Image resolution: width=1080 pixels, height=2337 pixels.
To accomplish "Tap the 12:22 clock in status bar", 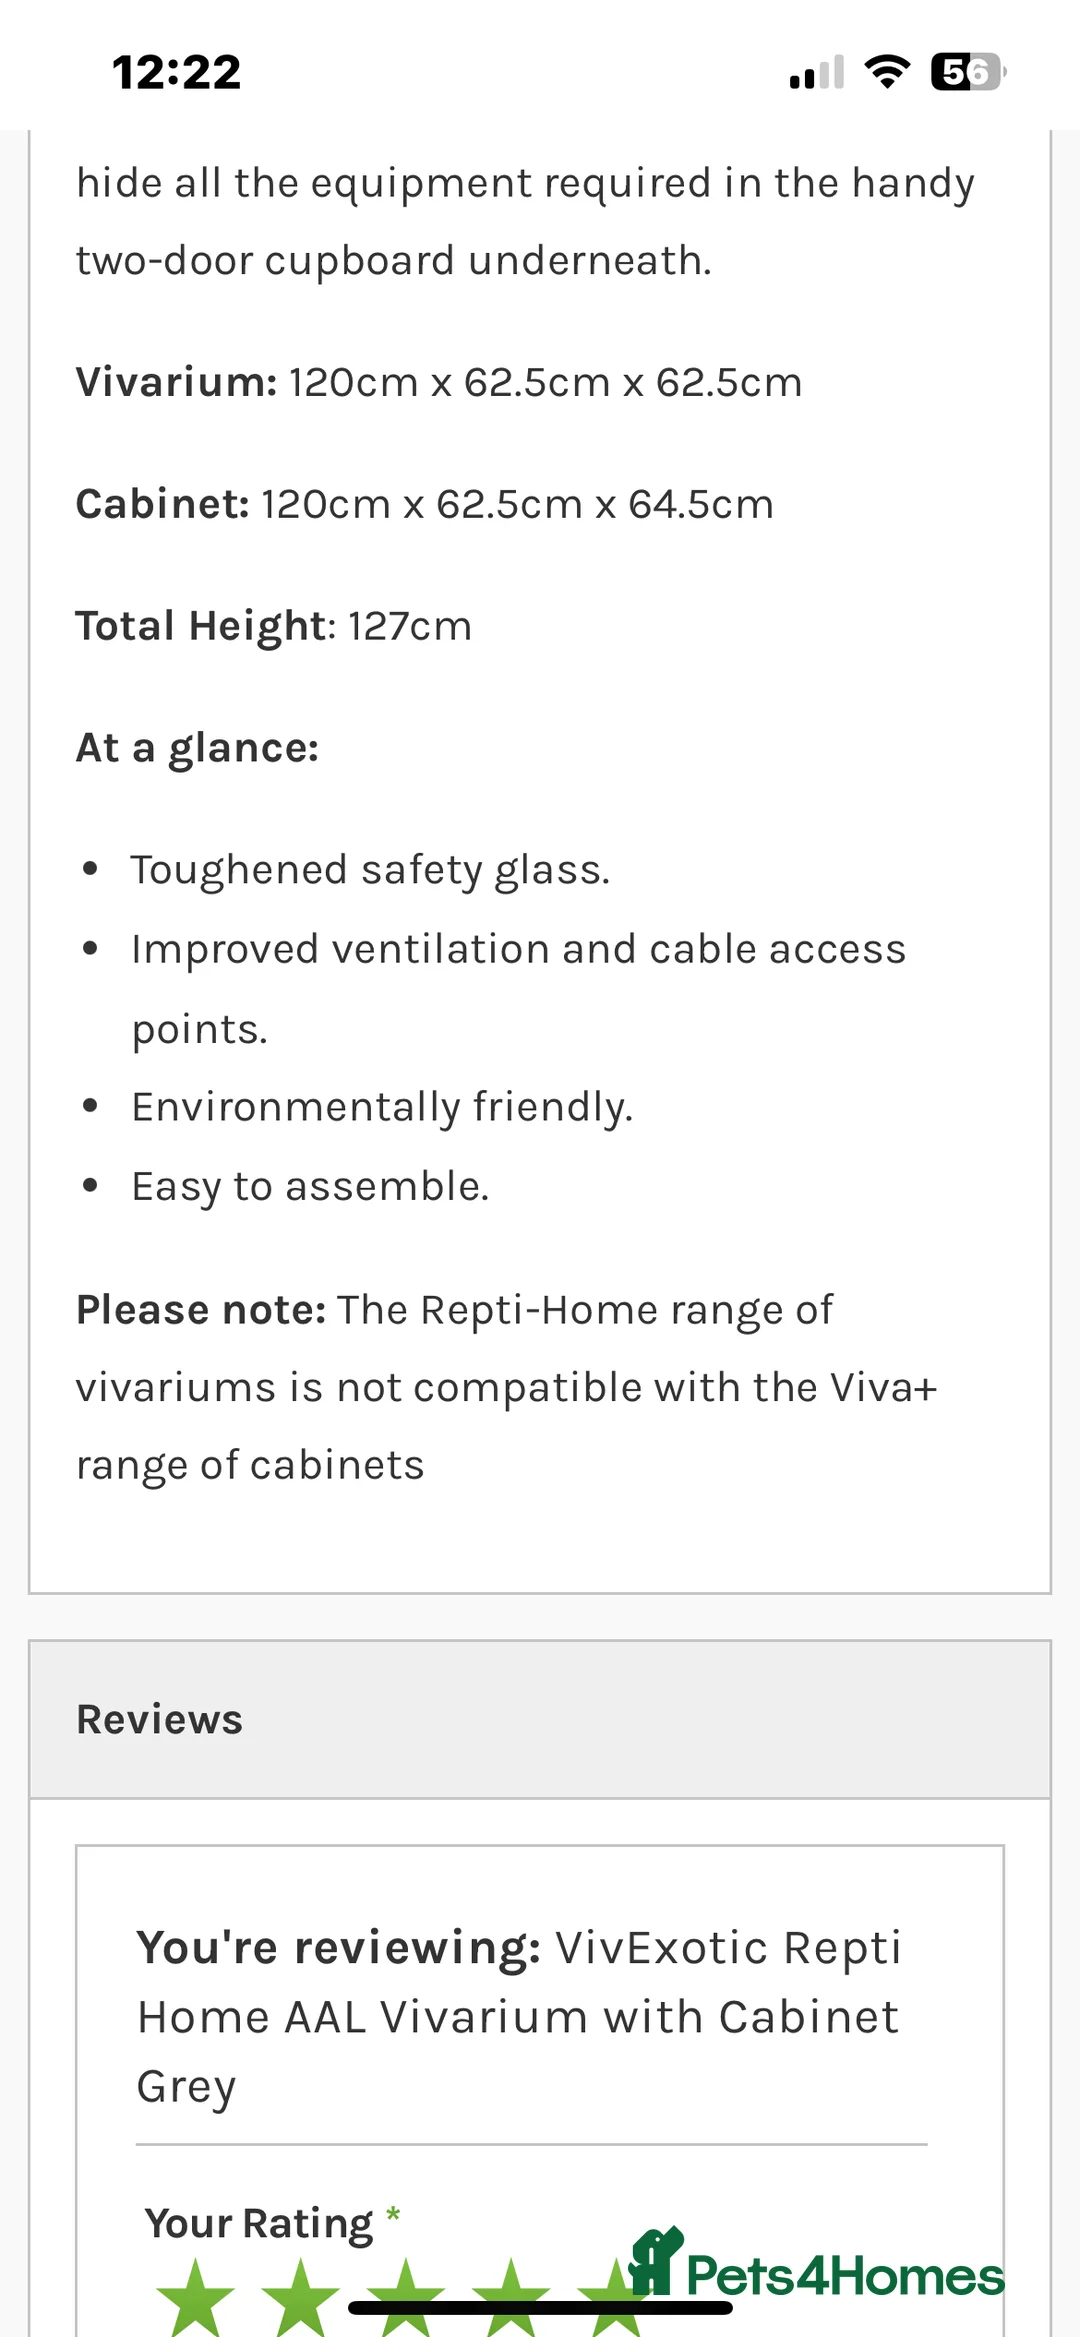I will tap(177, 72).
